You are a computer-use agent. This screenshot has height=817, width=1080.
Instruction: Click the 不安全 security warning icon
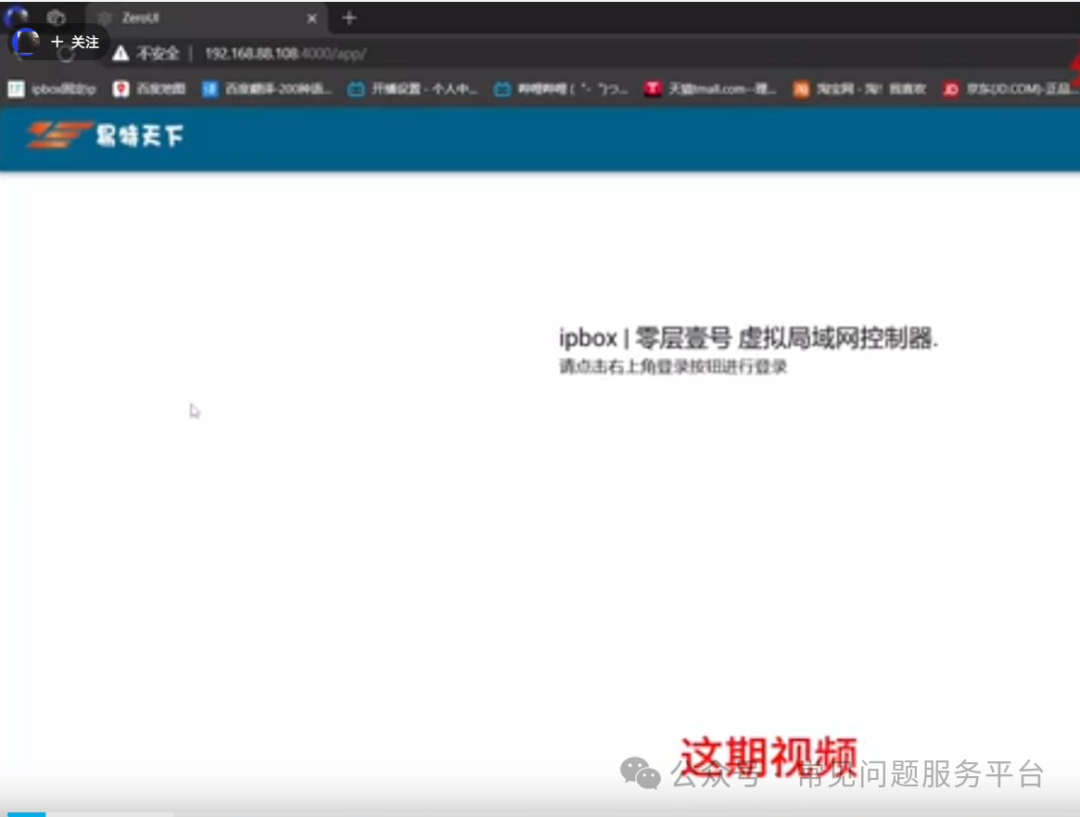[x=121, y=53]
